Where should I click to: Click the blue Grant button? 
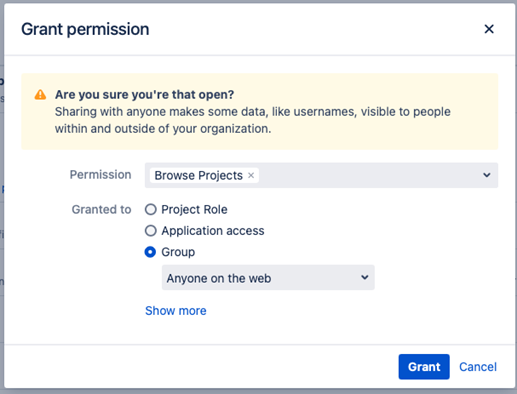click(x=424, y=367)
